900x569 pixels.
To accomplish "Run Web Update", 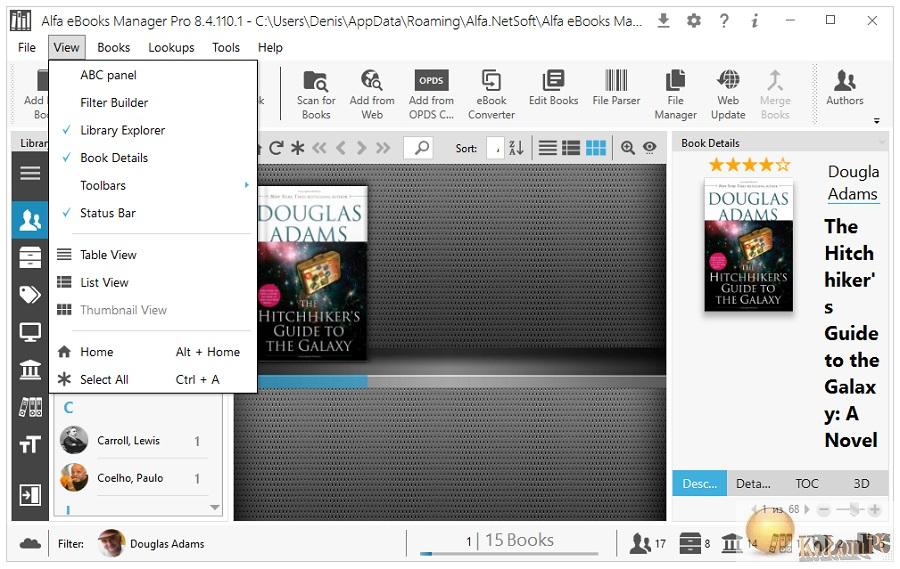I will (x=728, y=94).
